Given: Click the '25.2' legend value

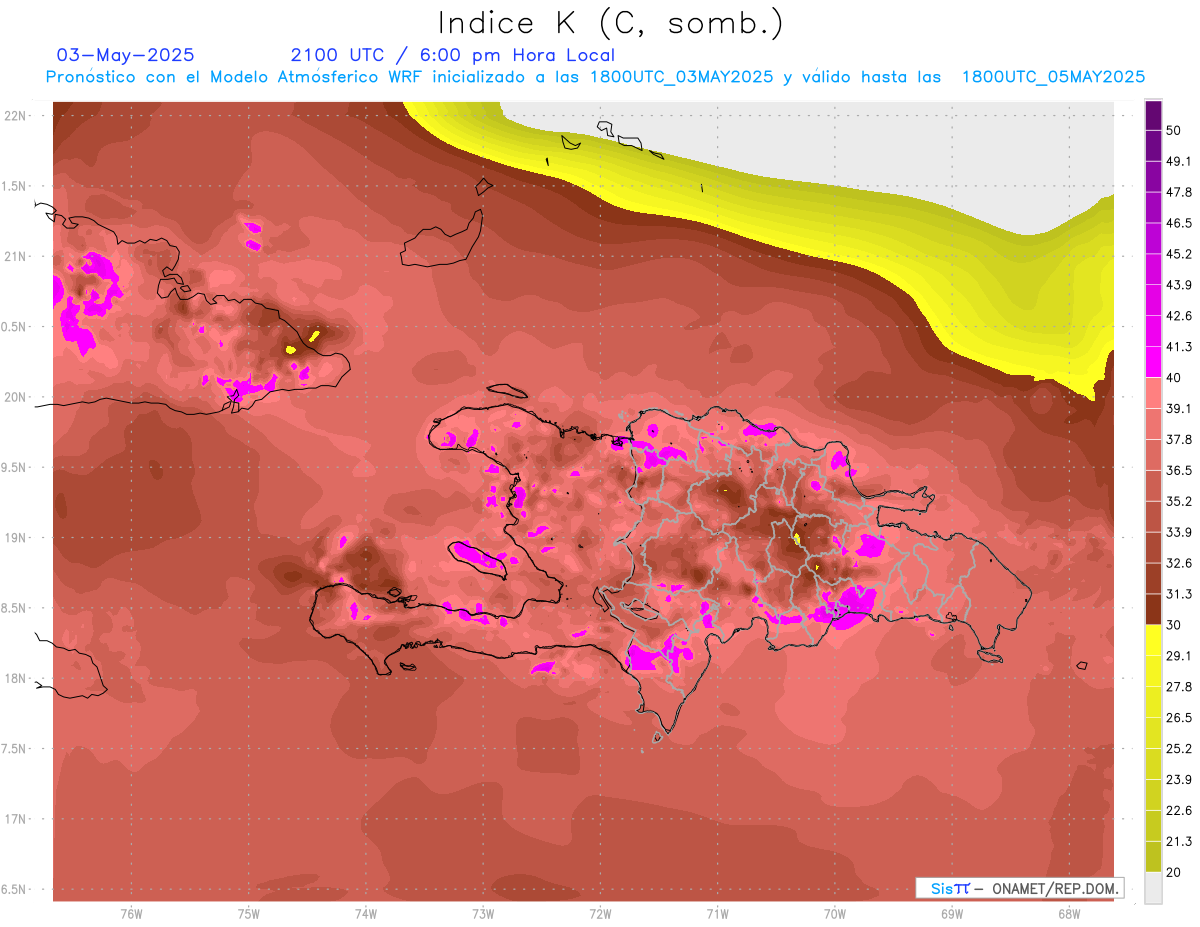Looking at the screenshot, I should (1178, 749).
